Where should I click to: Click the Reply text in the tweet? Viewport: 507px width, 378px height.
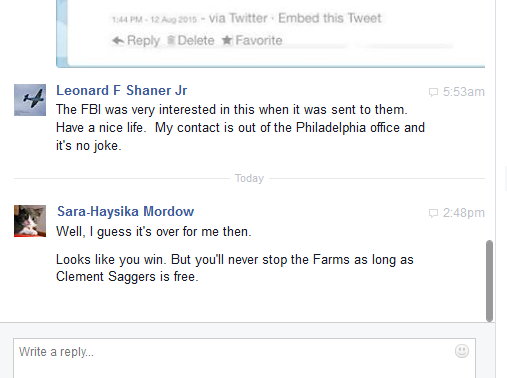143,41
